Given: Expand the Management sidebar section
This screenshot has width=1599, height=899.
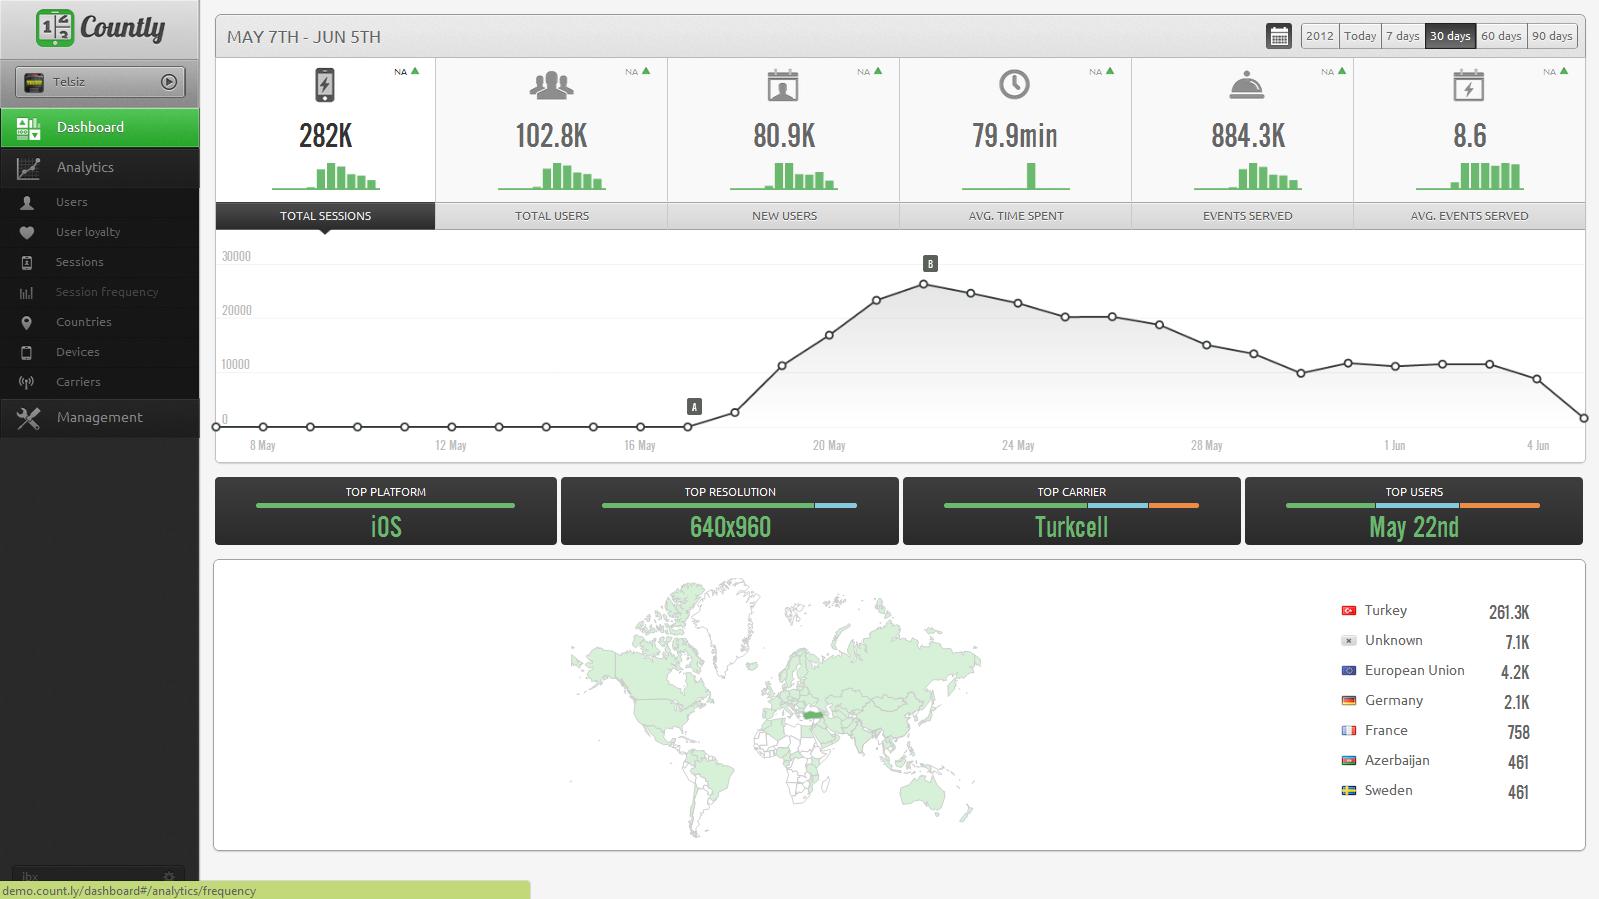Looking at the screenshot, I should coord(99,417).
